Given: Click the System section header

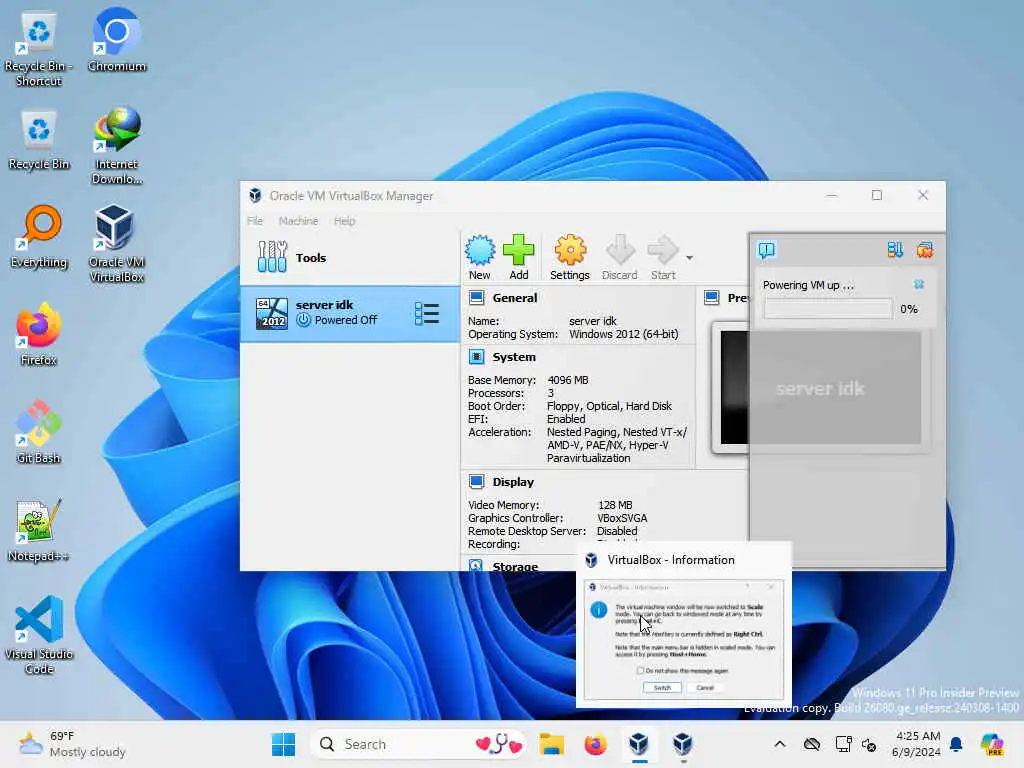Looking at the screenshot, I should 513,357.
